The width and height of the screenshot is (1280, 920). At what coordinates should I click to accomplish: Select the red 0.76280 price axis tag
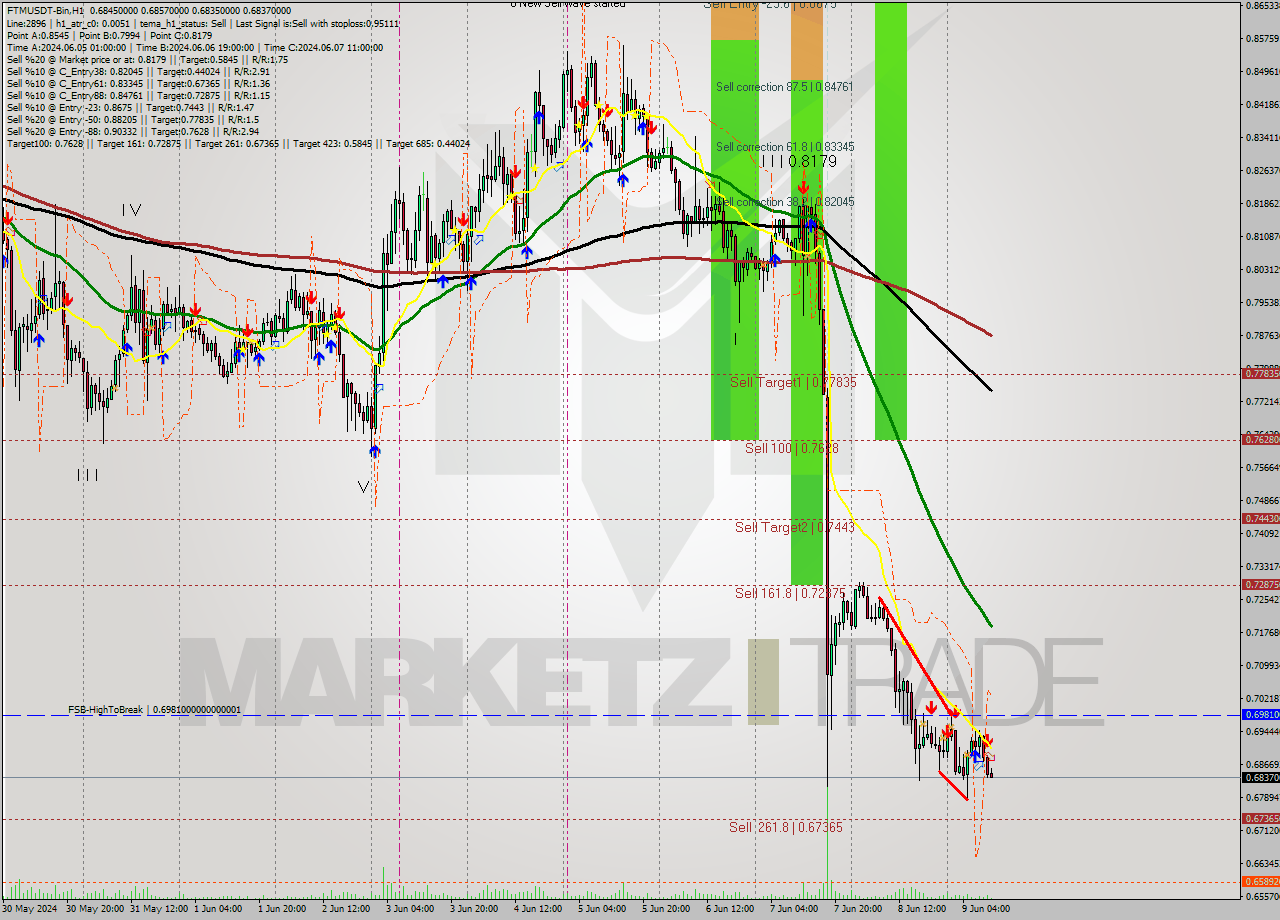pyautogui.click(x=1260, y=439)
